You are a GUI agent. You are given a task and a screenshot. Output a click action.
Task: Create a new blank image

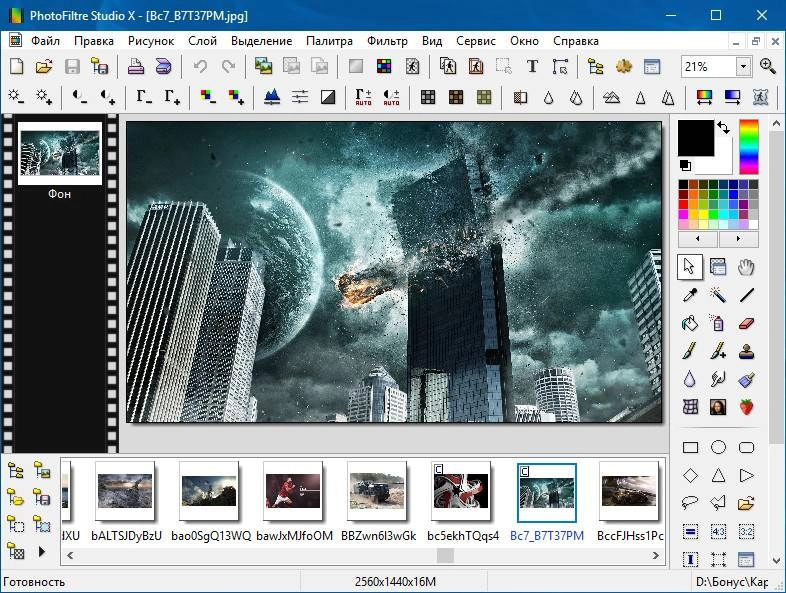pyautogui.click(x=17, y=66)
